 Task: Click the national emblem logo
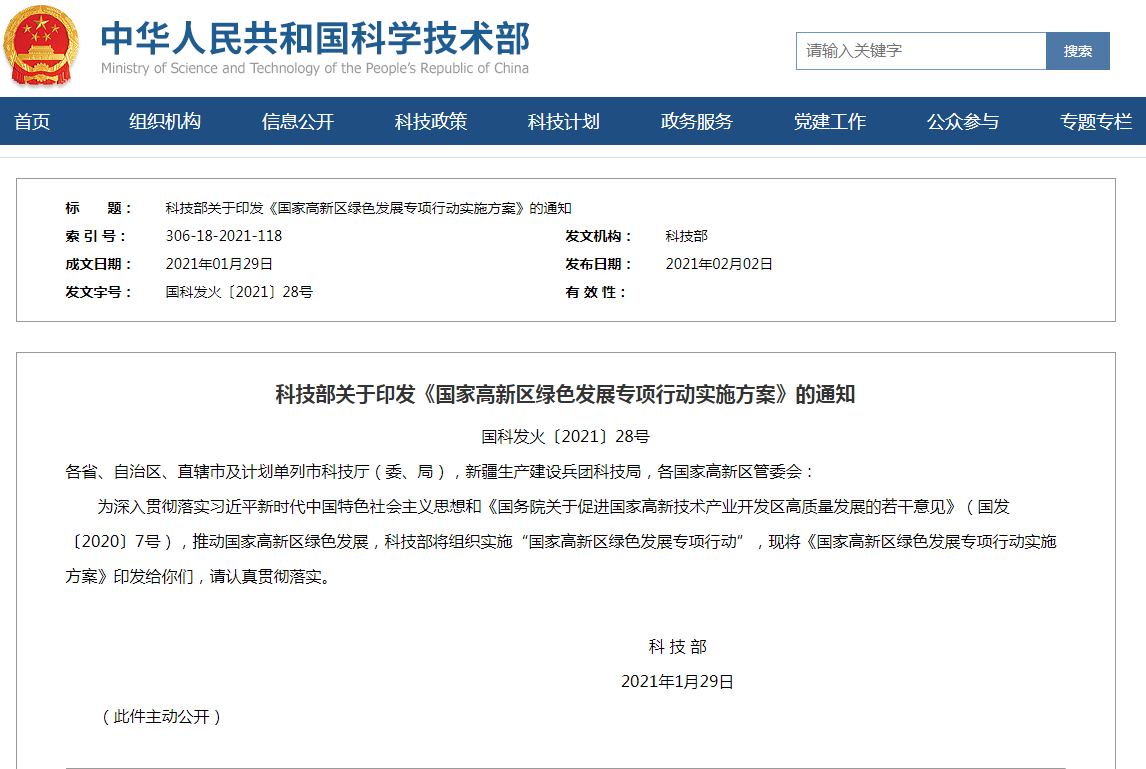coord(41,45)
